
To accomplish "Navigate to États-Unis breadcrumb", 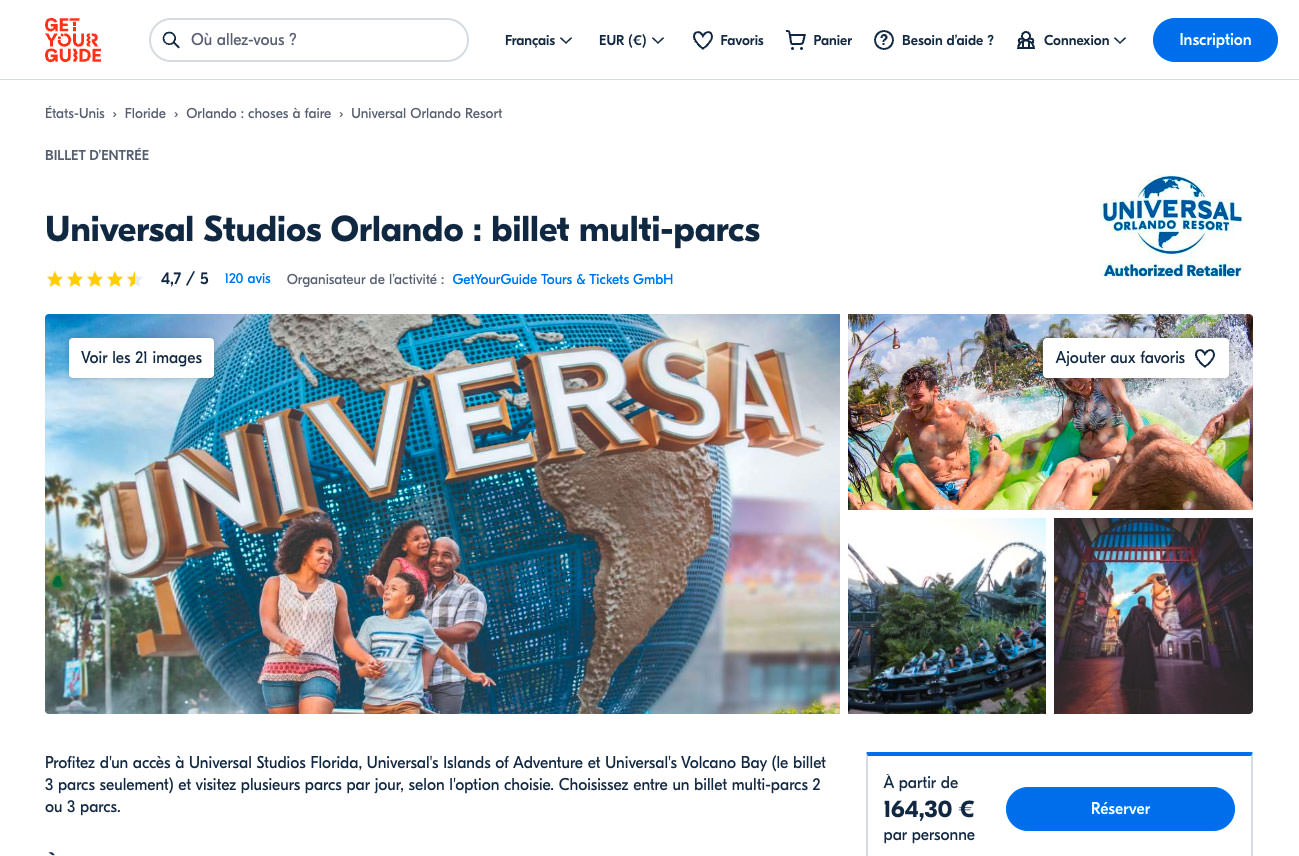I will point(75,113).
